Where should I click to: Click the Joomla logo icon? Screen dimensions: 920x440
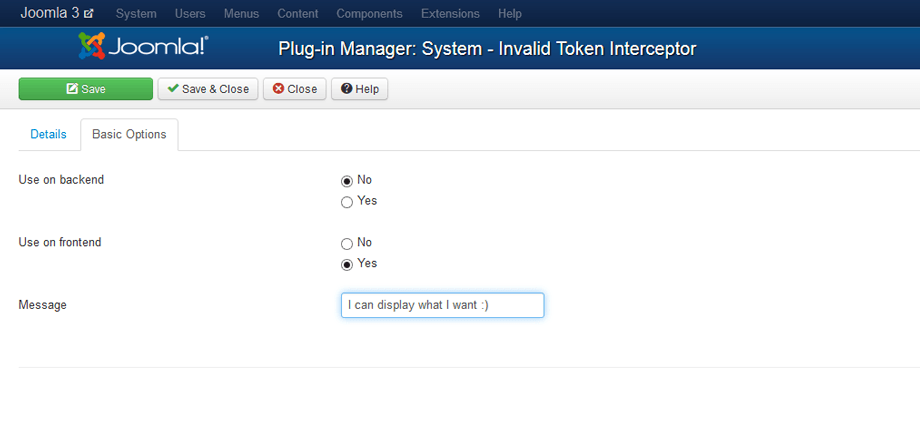[x=92, y=47]
